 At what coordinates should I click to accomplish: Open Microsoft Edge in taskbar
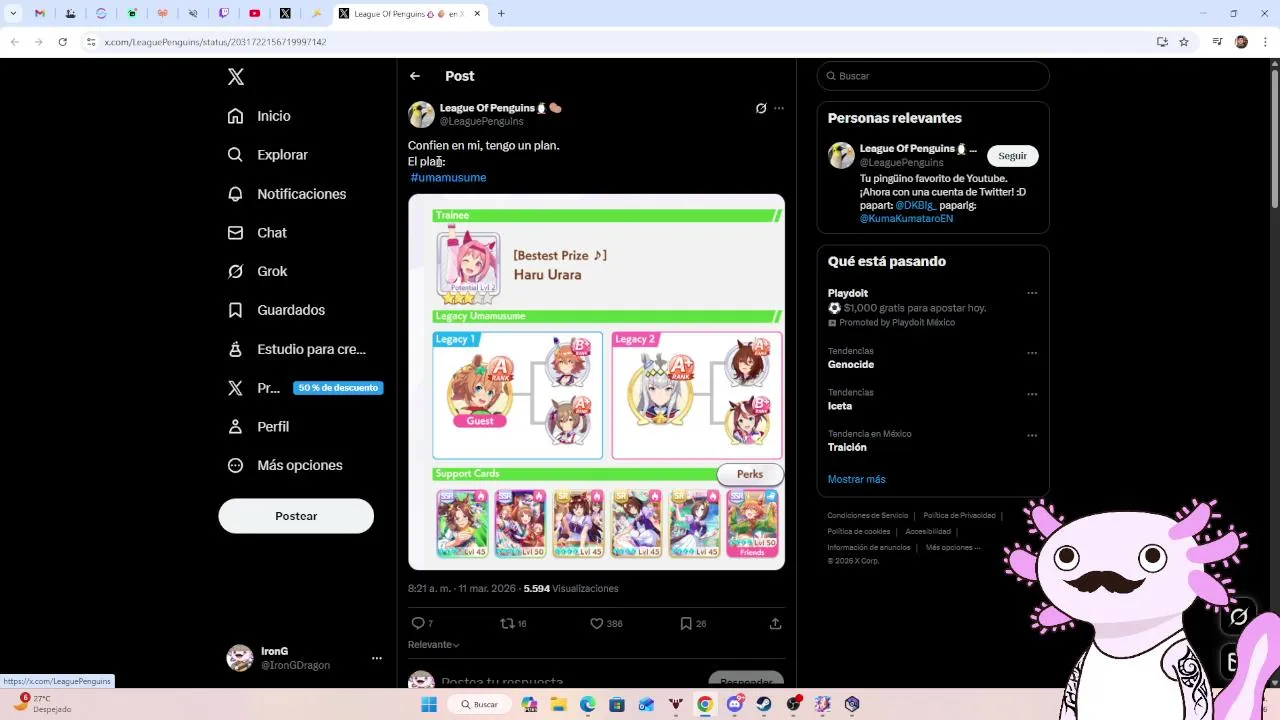pos(588,704)
